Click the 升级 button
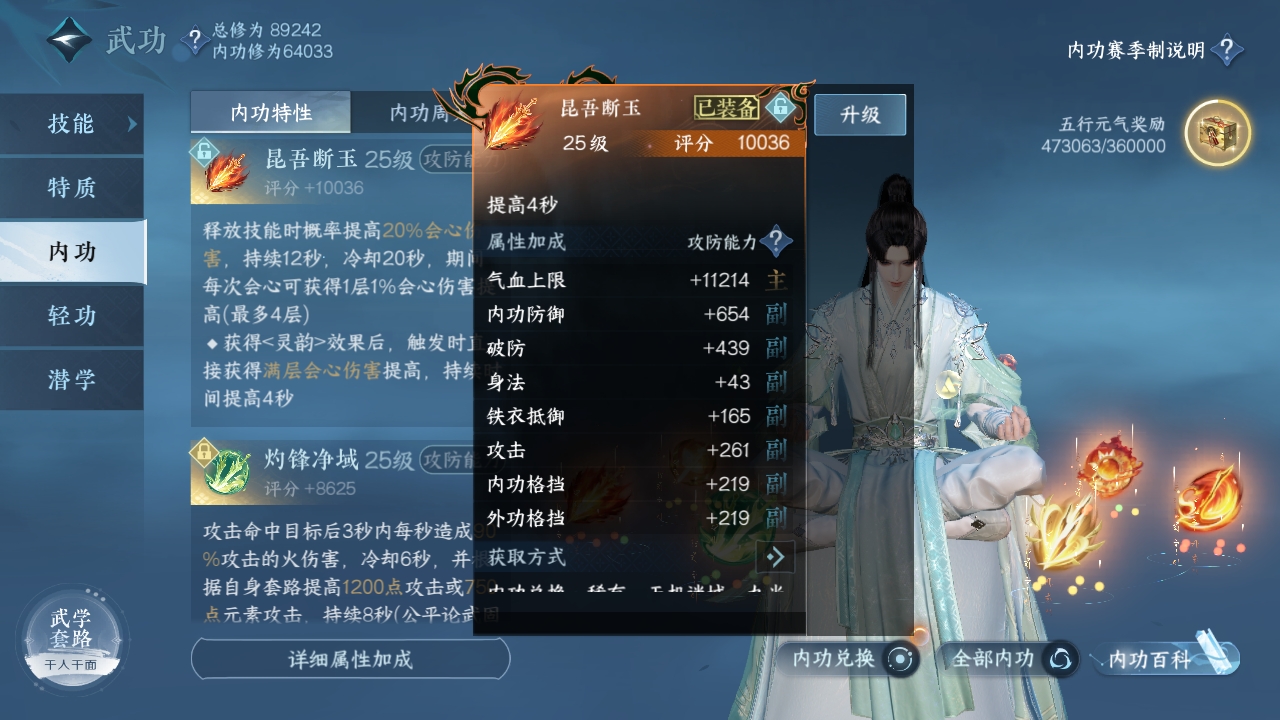Image resolution: width=1280 pixels, height=720 pixels. click(x=860, y=115)
